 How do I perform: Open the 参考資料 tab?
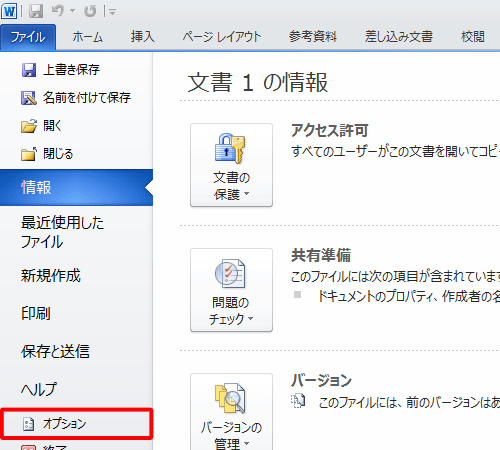[x=313, y=37]
